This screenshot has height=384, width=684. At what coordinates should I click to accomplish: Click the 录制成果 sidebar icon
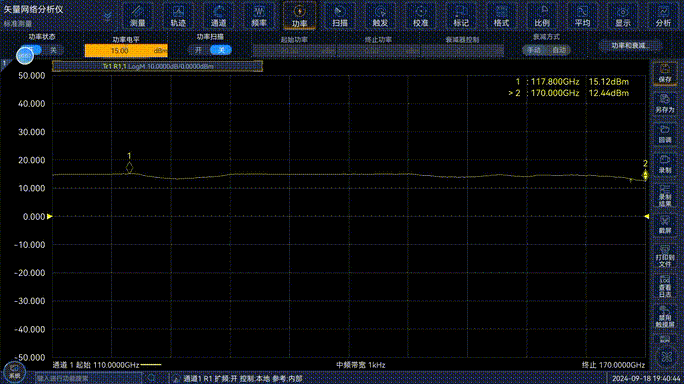pos(665,195)
